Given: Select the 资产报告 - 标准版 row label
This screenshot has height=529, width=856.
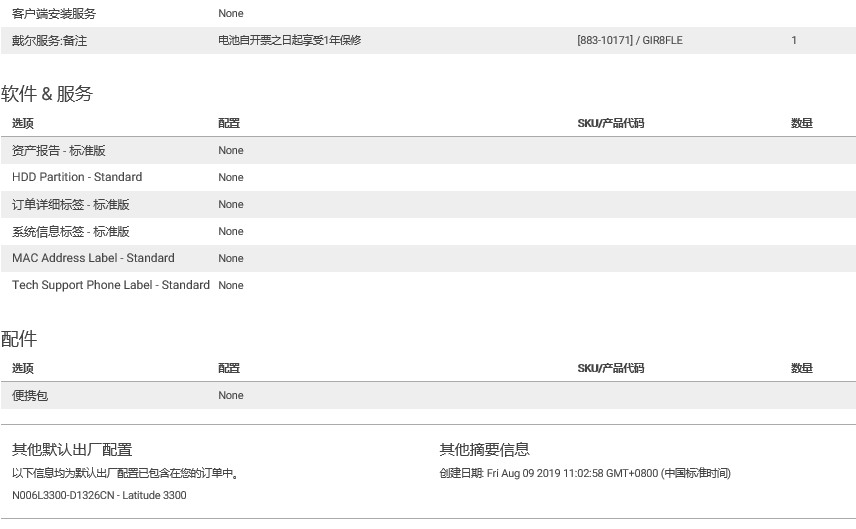Looking at the screenshot, I should pos(58,150).
